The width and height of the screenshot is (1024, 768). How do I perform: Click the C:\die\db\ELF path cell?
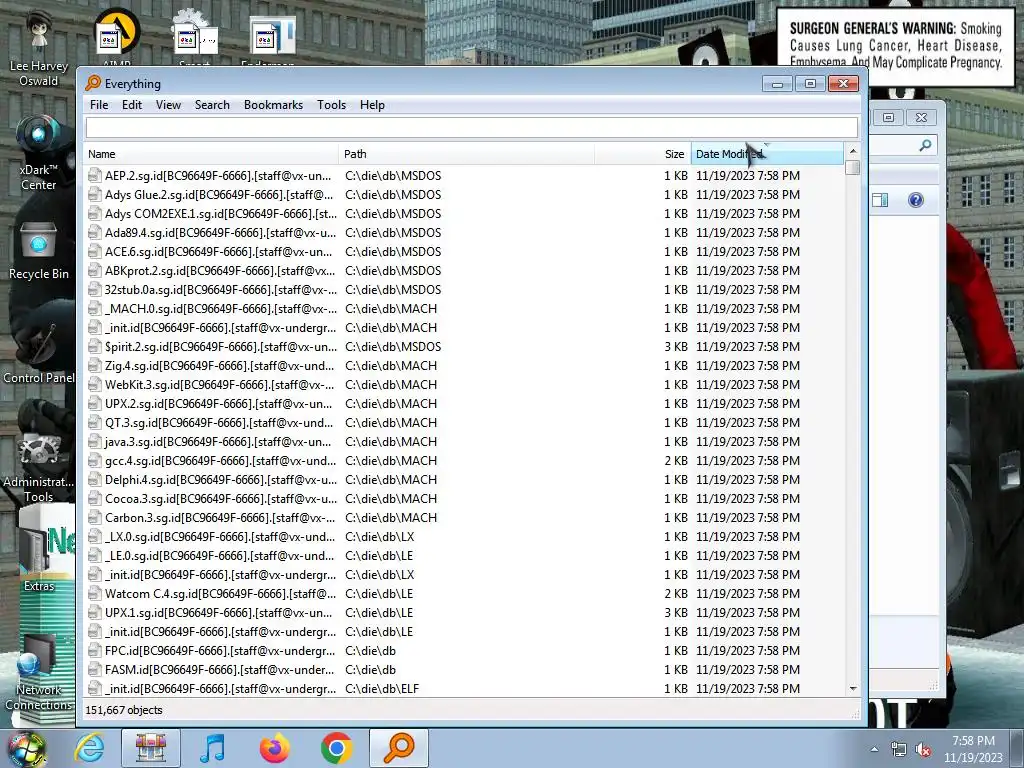coord(382,688)
